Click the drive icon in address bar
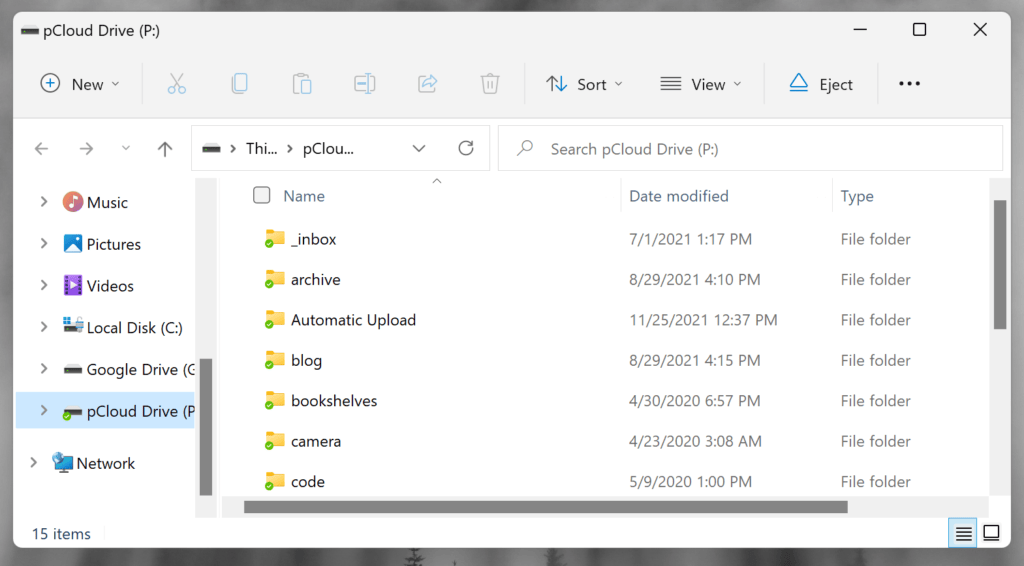Image resolution: width=1024 pixels, height=566 pixels. pyautogui.click(x=211, y=149)
